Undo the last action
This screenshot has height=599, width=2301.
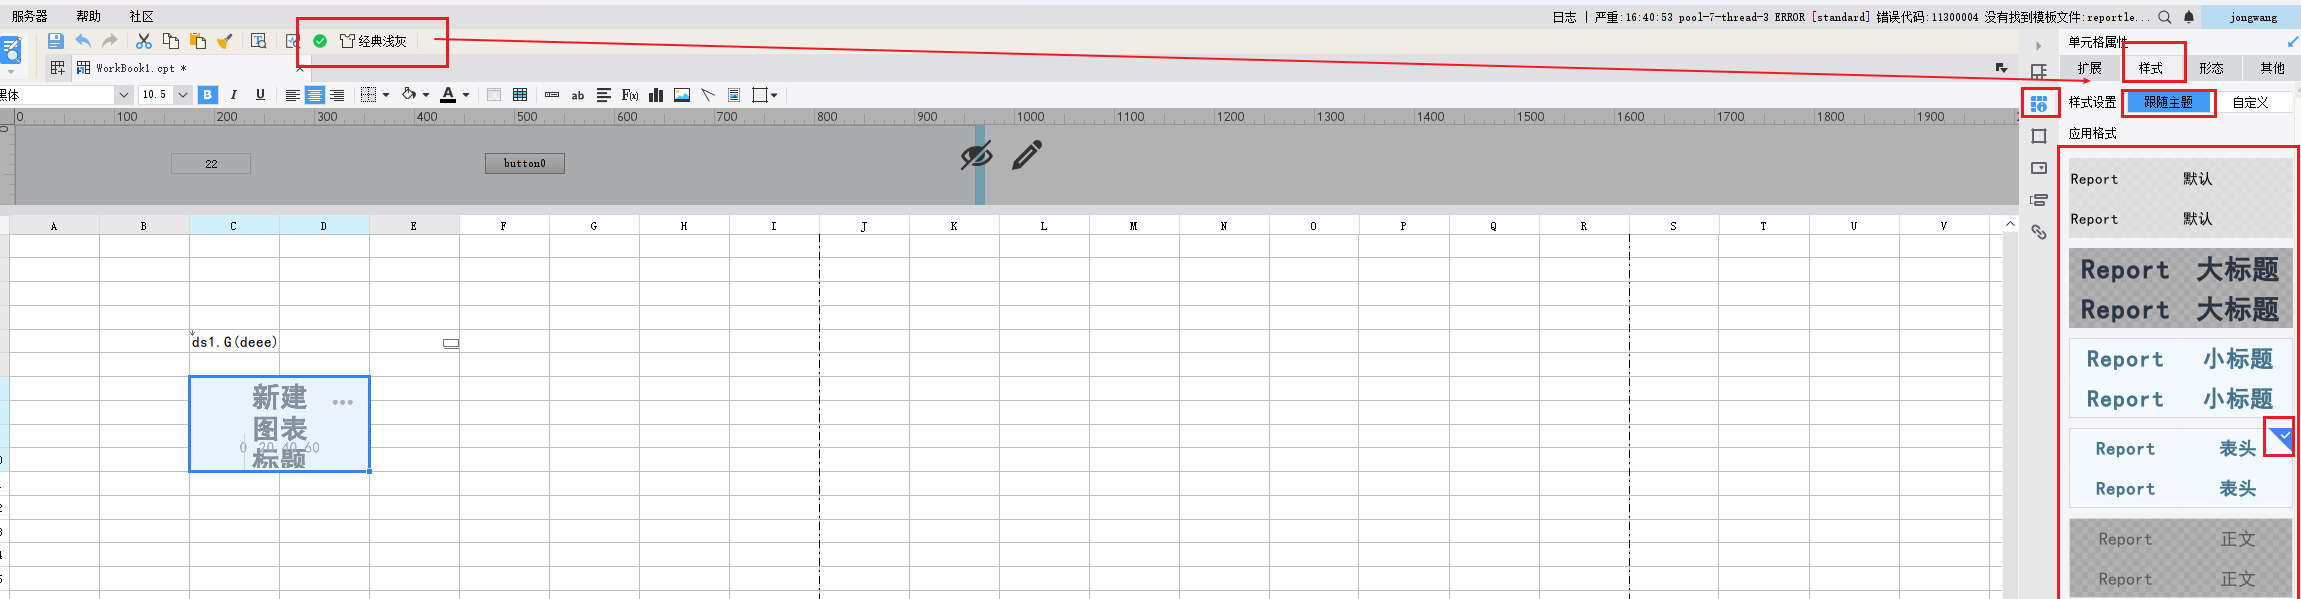pos(83,41)
